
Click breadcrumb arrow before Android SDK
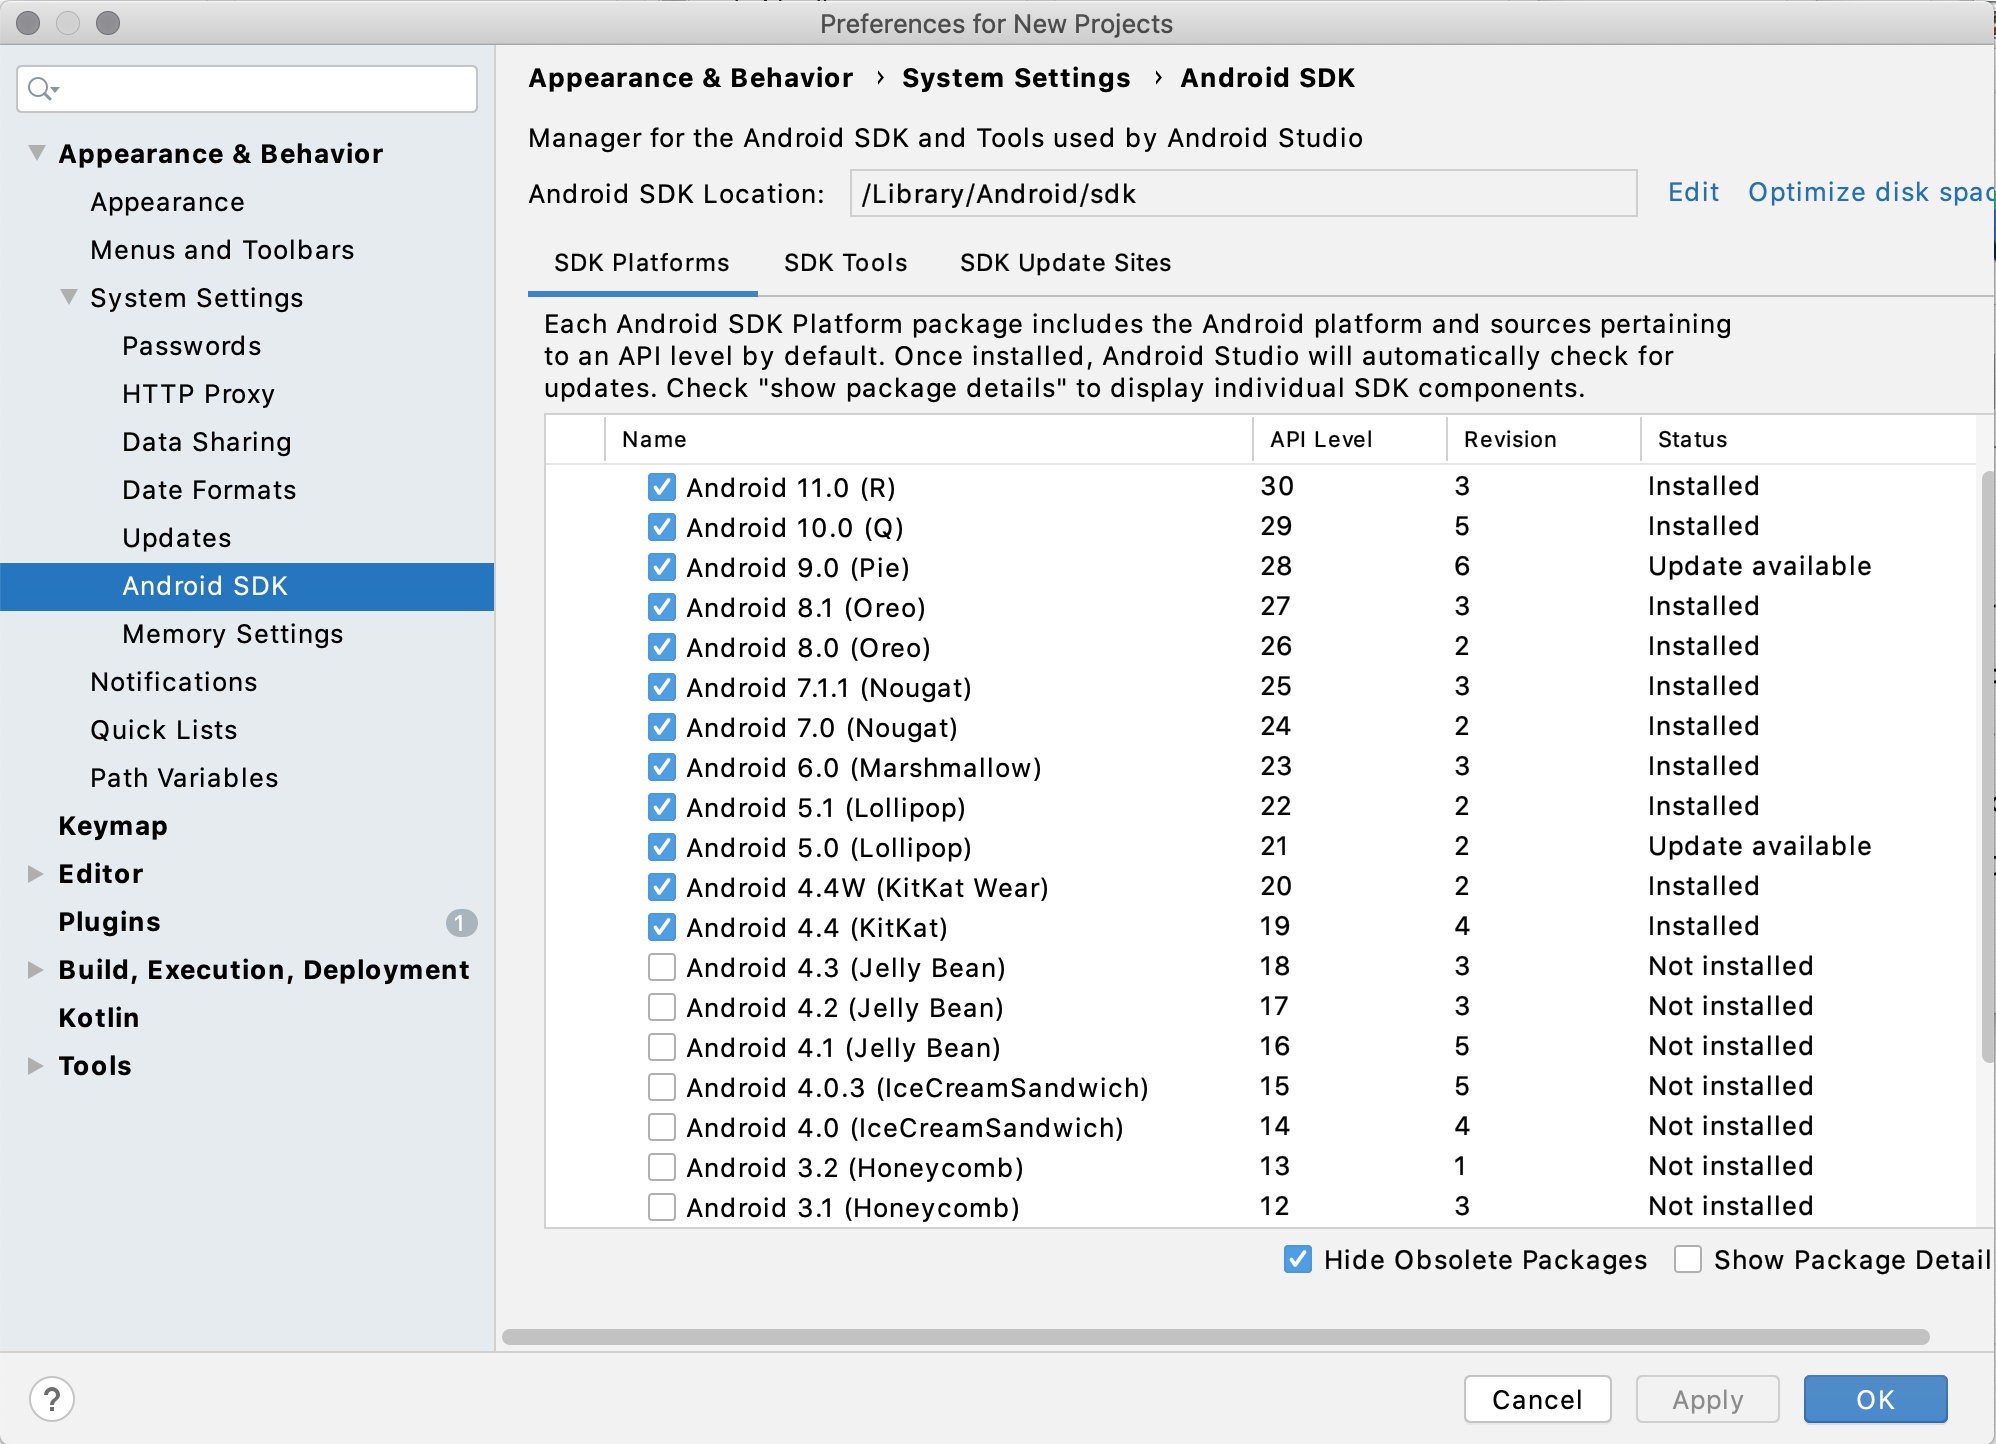click(1157, 78)
